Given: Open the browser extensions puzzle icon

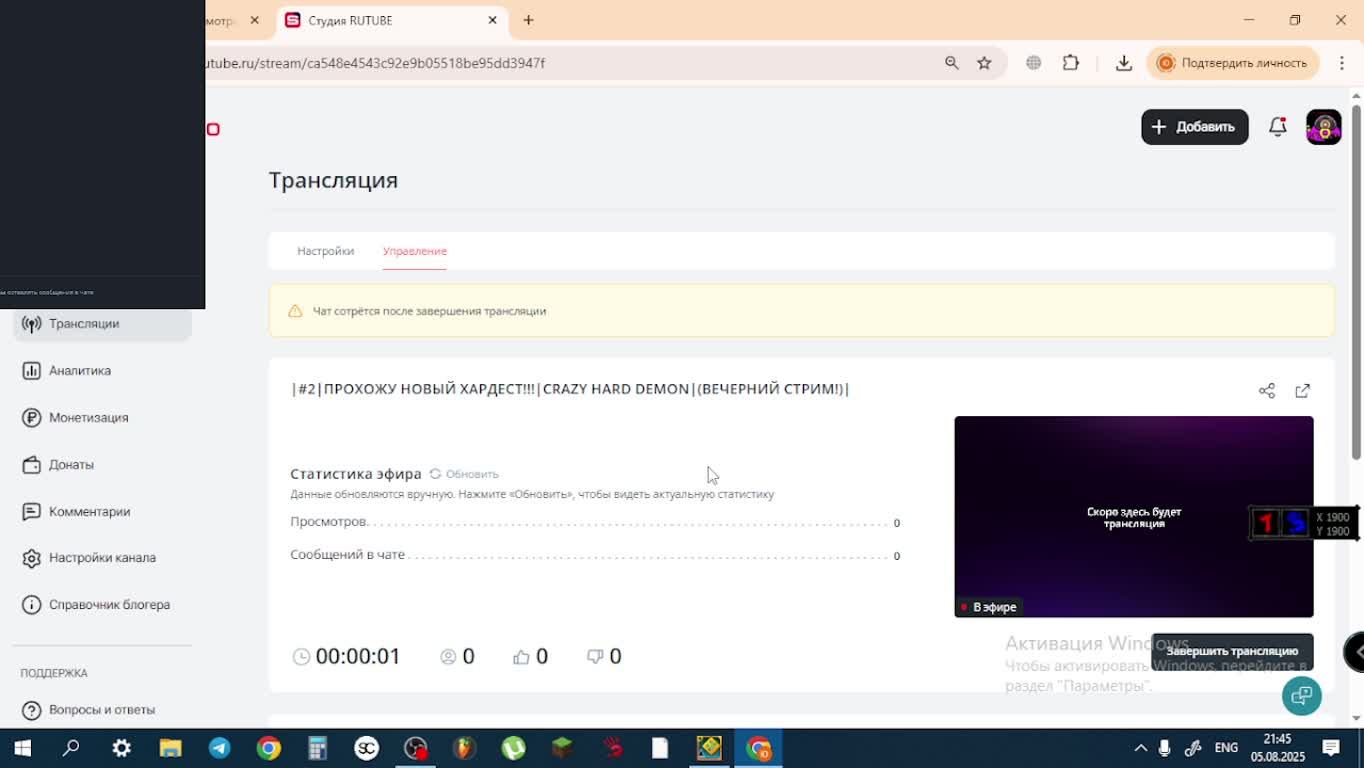Looking at the screenshot, I should pyautogui.click(x=1071, y=63).
